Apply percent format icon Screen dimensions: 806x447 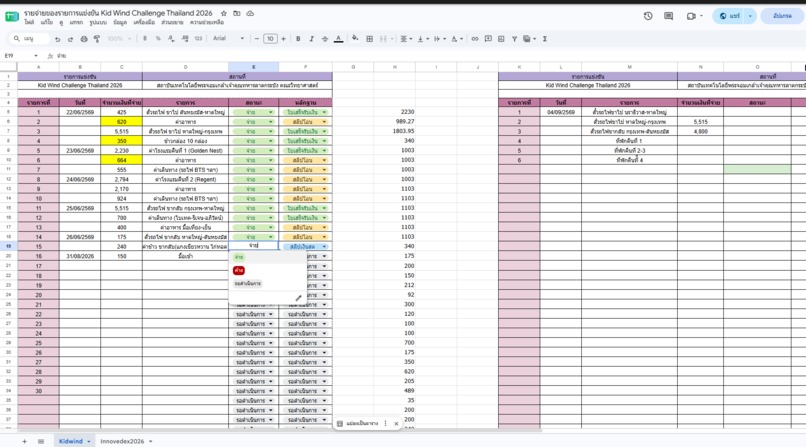pos(158,39)
